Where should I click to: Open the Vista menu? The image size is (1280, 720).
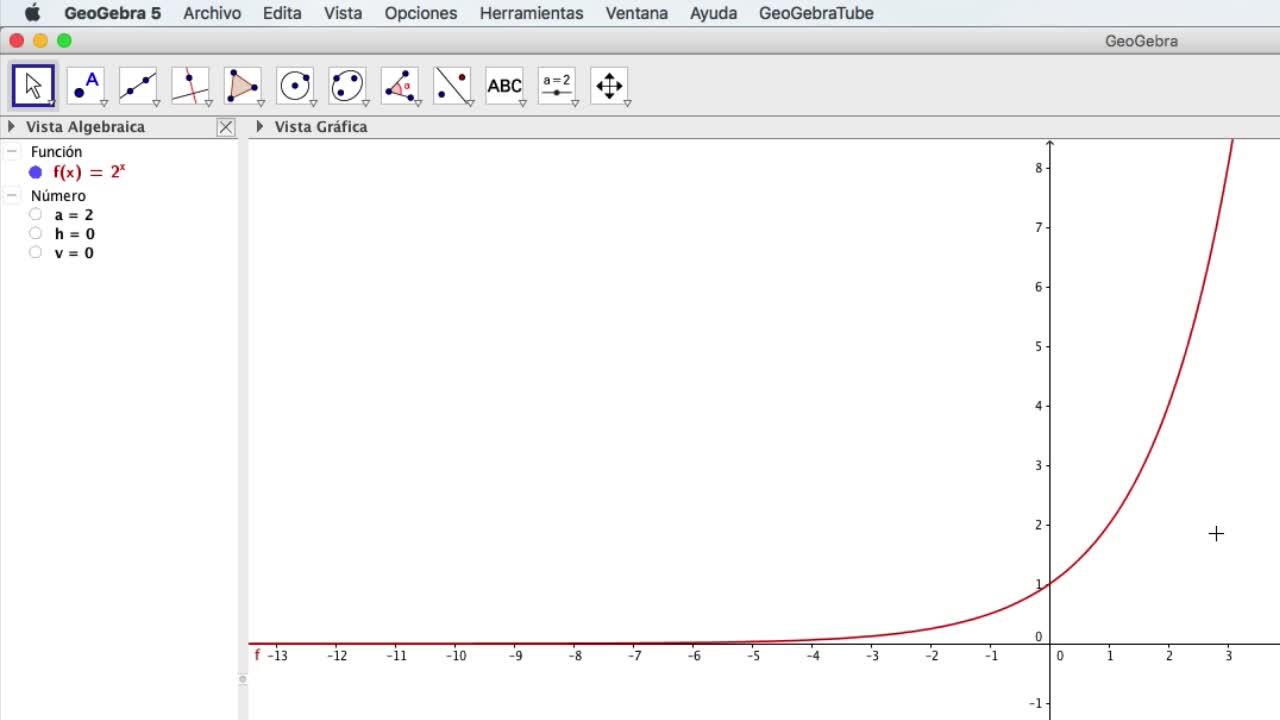(343, 13)
